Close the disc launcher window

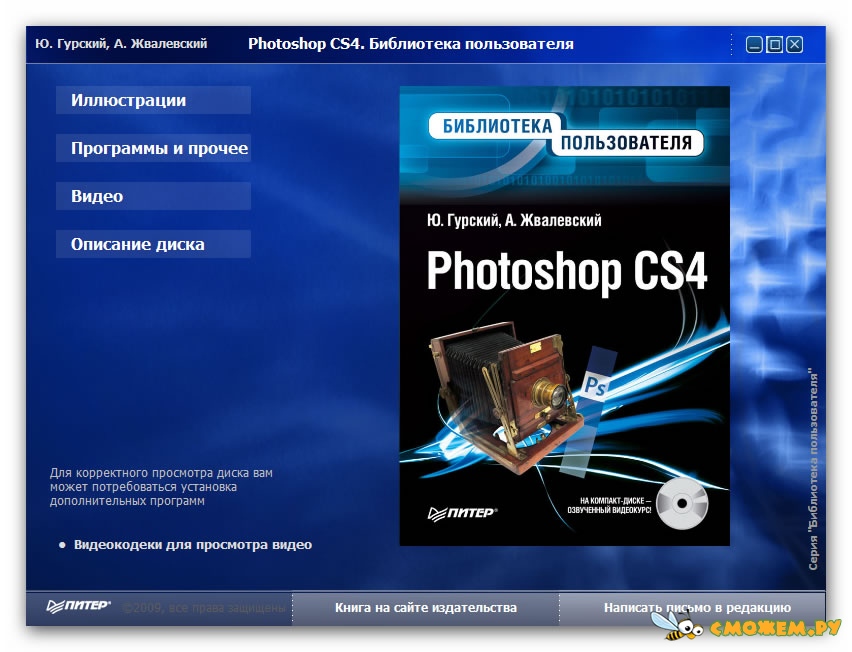tap(794, 45)
